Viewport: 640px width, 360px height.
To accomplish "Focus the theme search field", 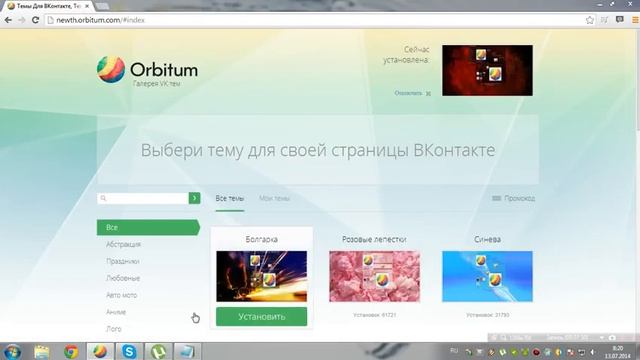I will [143, 198].
